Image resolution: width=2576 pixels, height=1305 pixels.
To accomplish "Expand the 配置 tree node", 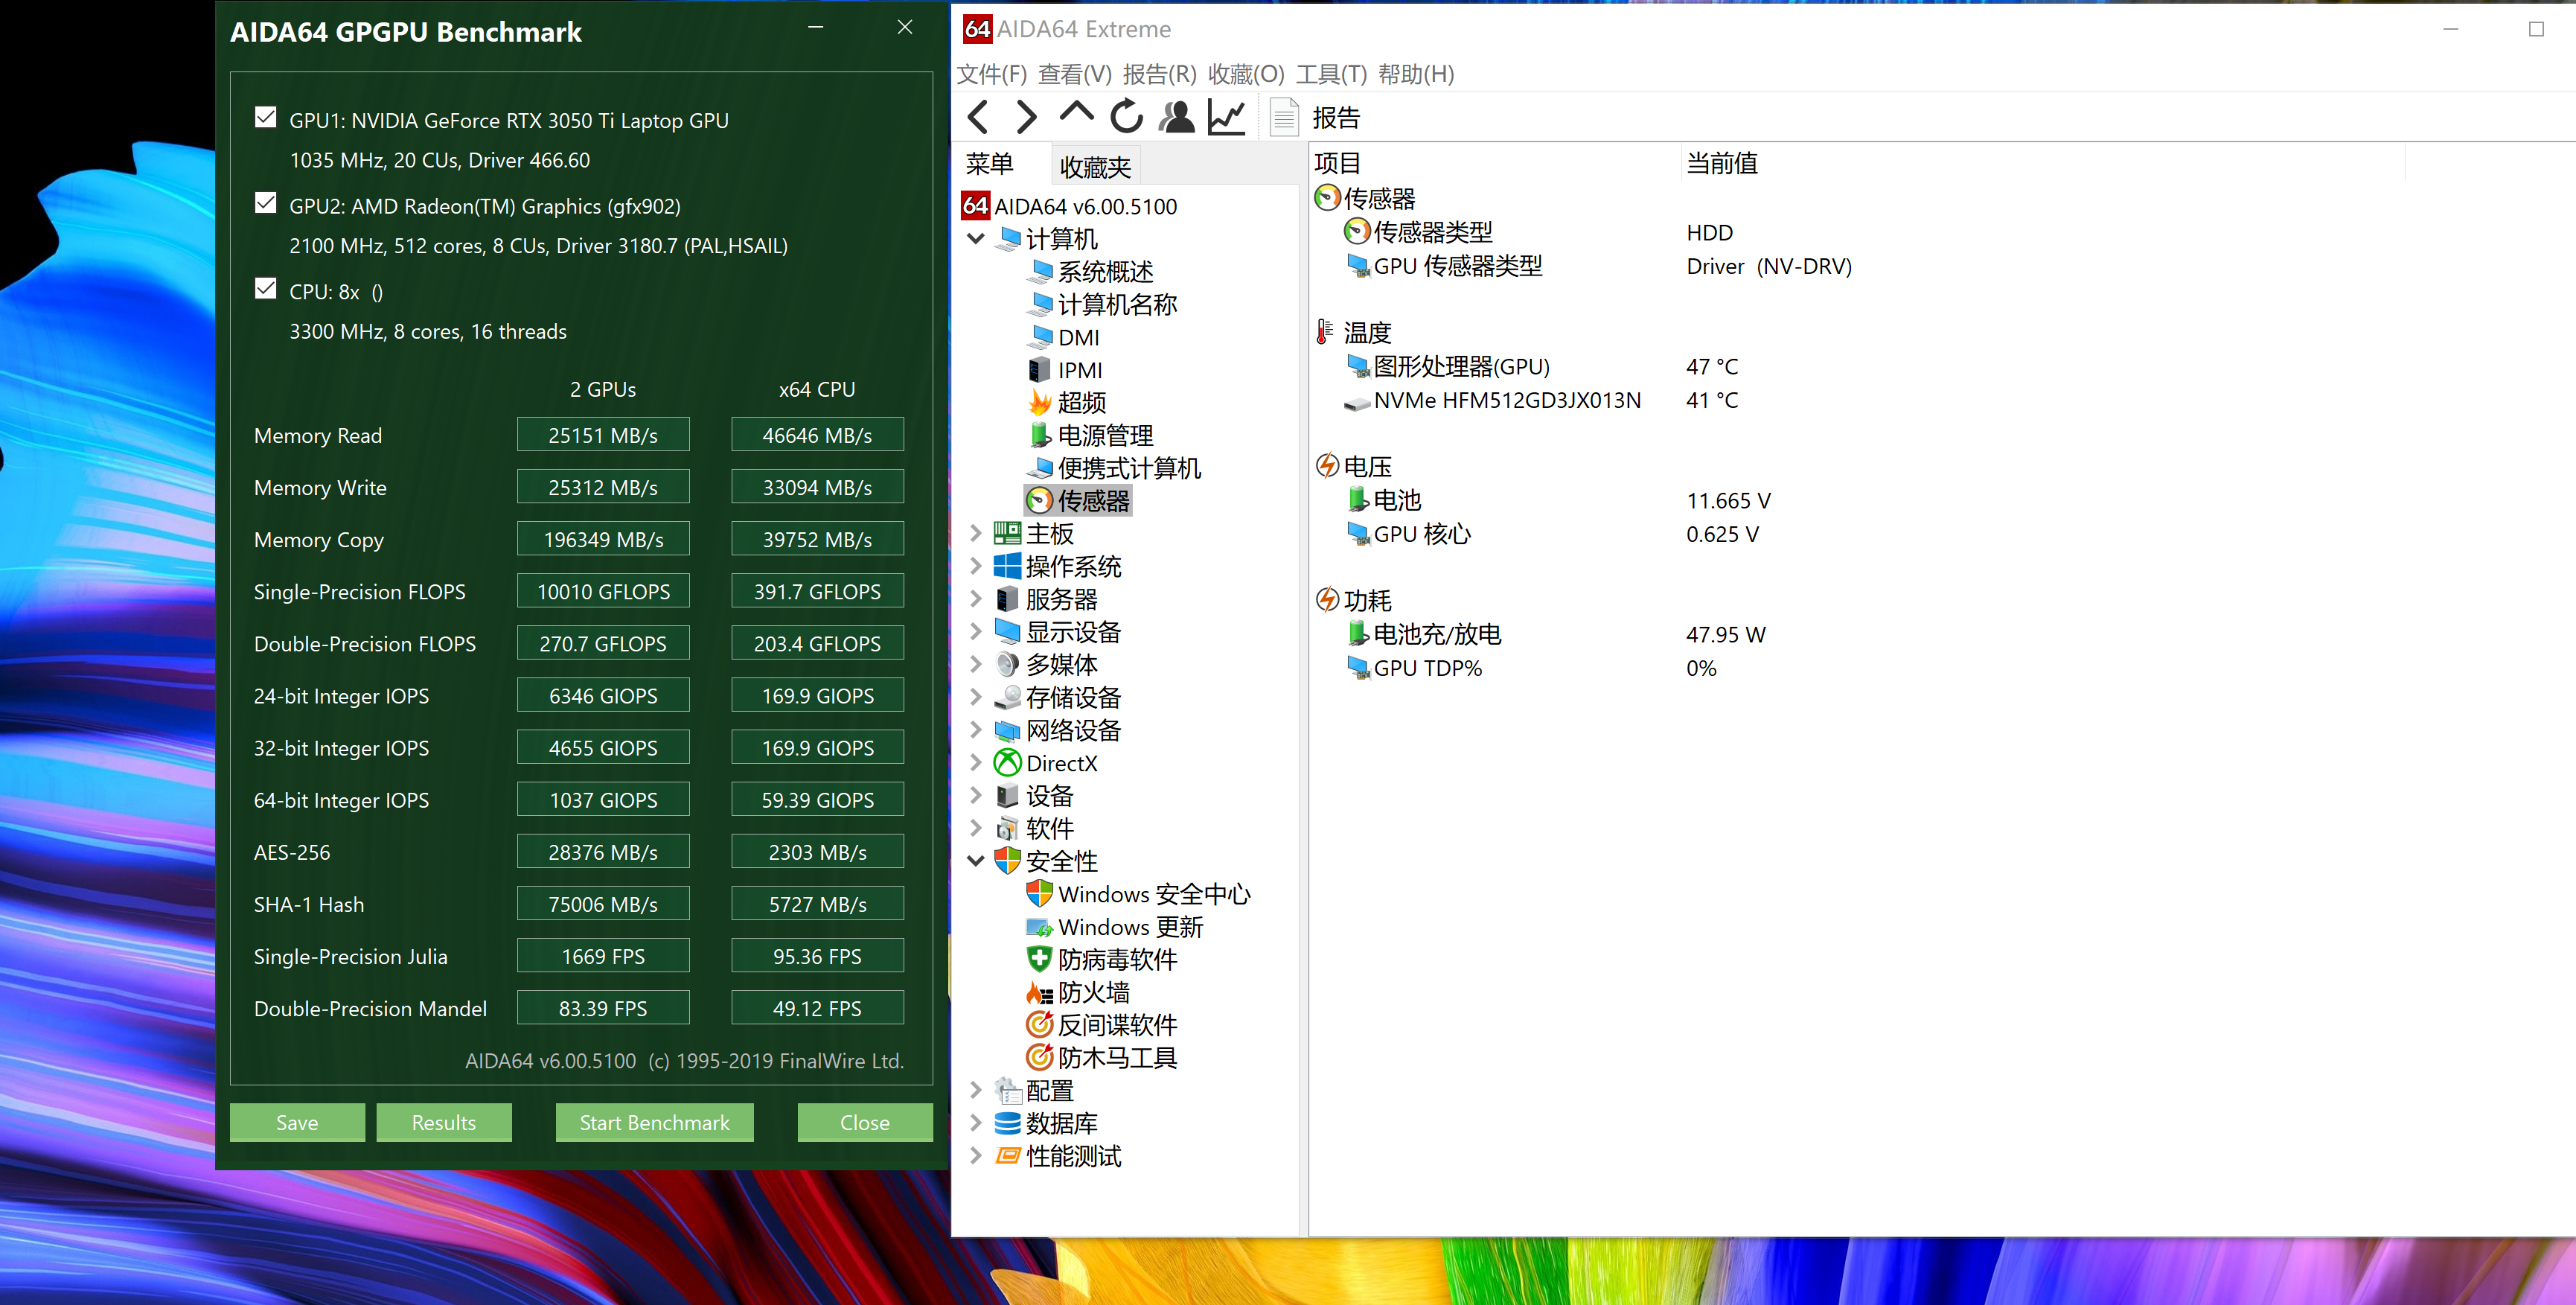I will pos(976,1091).
